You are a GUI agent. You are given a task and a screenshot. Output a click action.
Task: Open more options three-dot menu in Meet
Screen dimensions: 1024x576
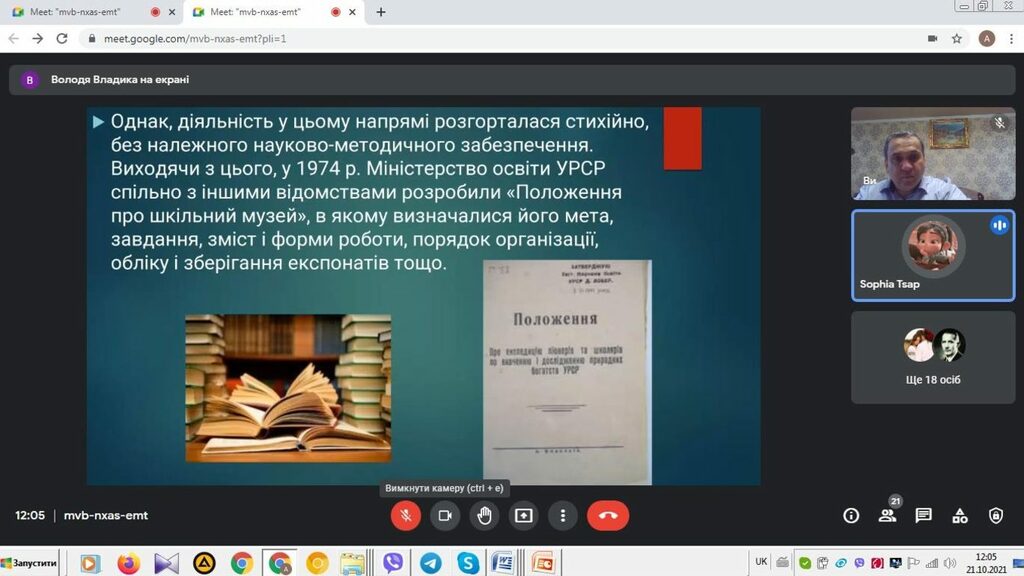point(563,516)
